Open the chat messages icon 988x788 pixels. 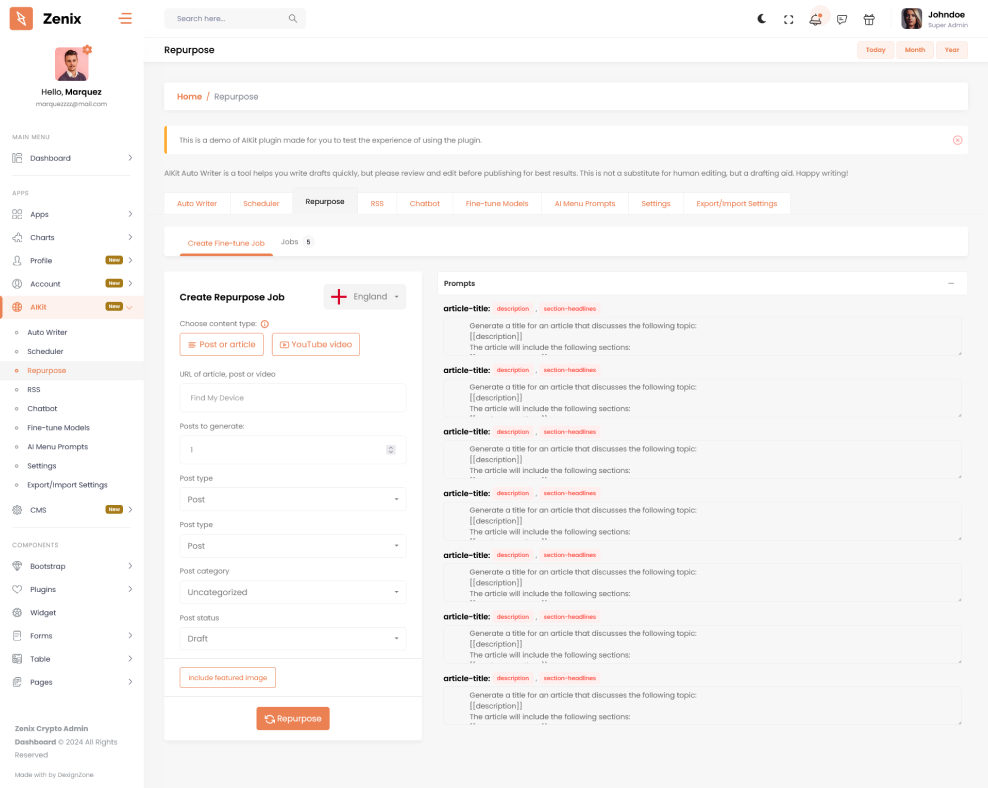point(842,19)
